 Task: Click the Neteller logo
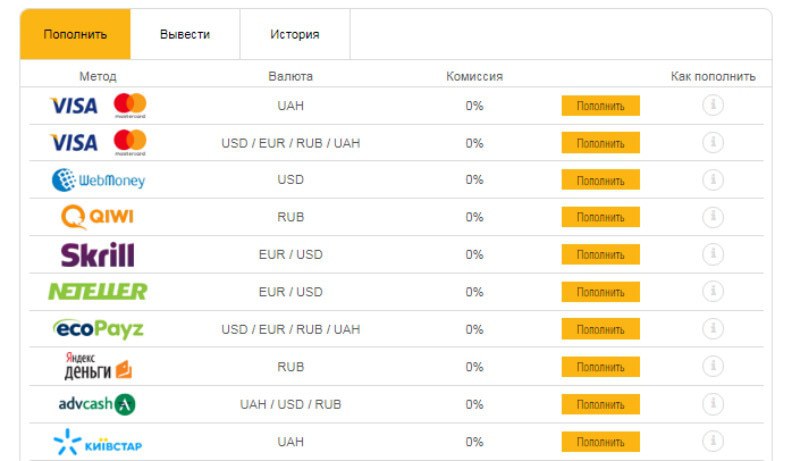98,292
